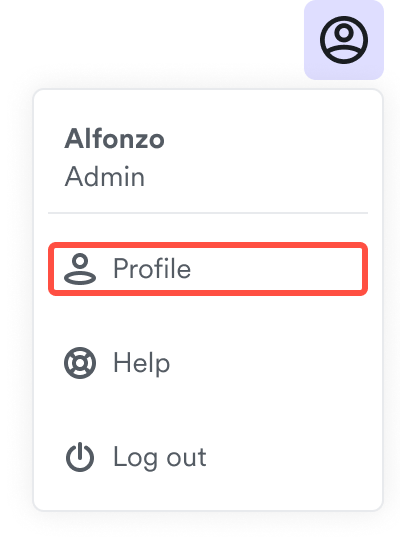Viewport: 400px width, 544px height.
Task: Select the red-outlined Profile row
Action: point(208,269)
